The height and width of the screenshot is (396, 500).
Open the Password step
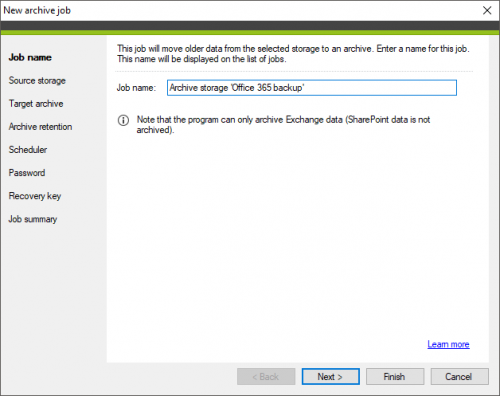tap(27, 173)
